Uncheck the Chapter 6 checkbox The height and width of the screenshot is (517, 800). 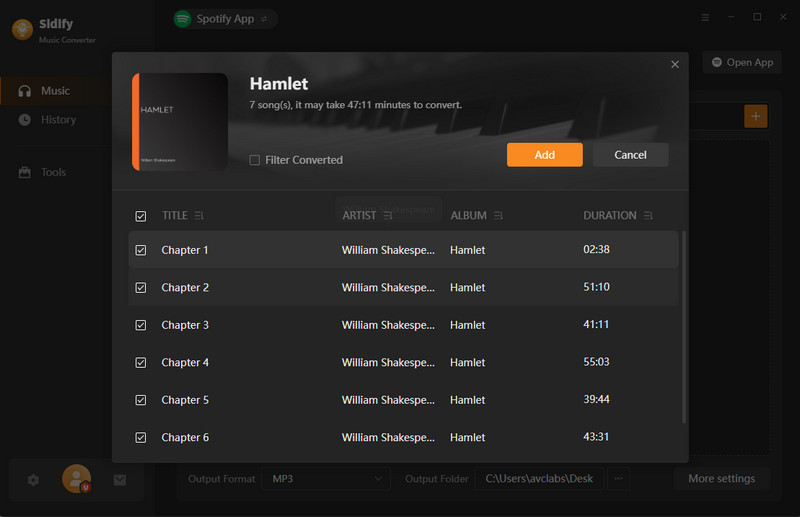point(141,438)
